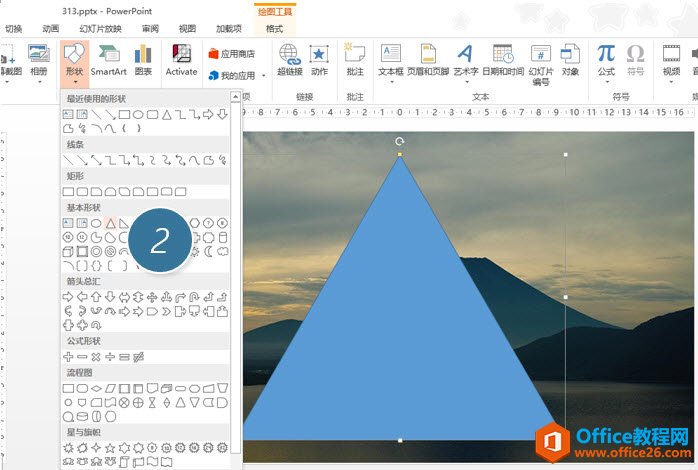Expand the 相册 (Photo Album) dropdown
This screenshot has height=470, width=698.
[x=39, y=82]
